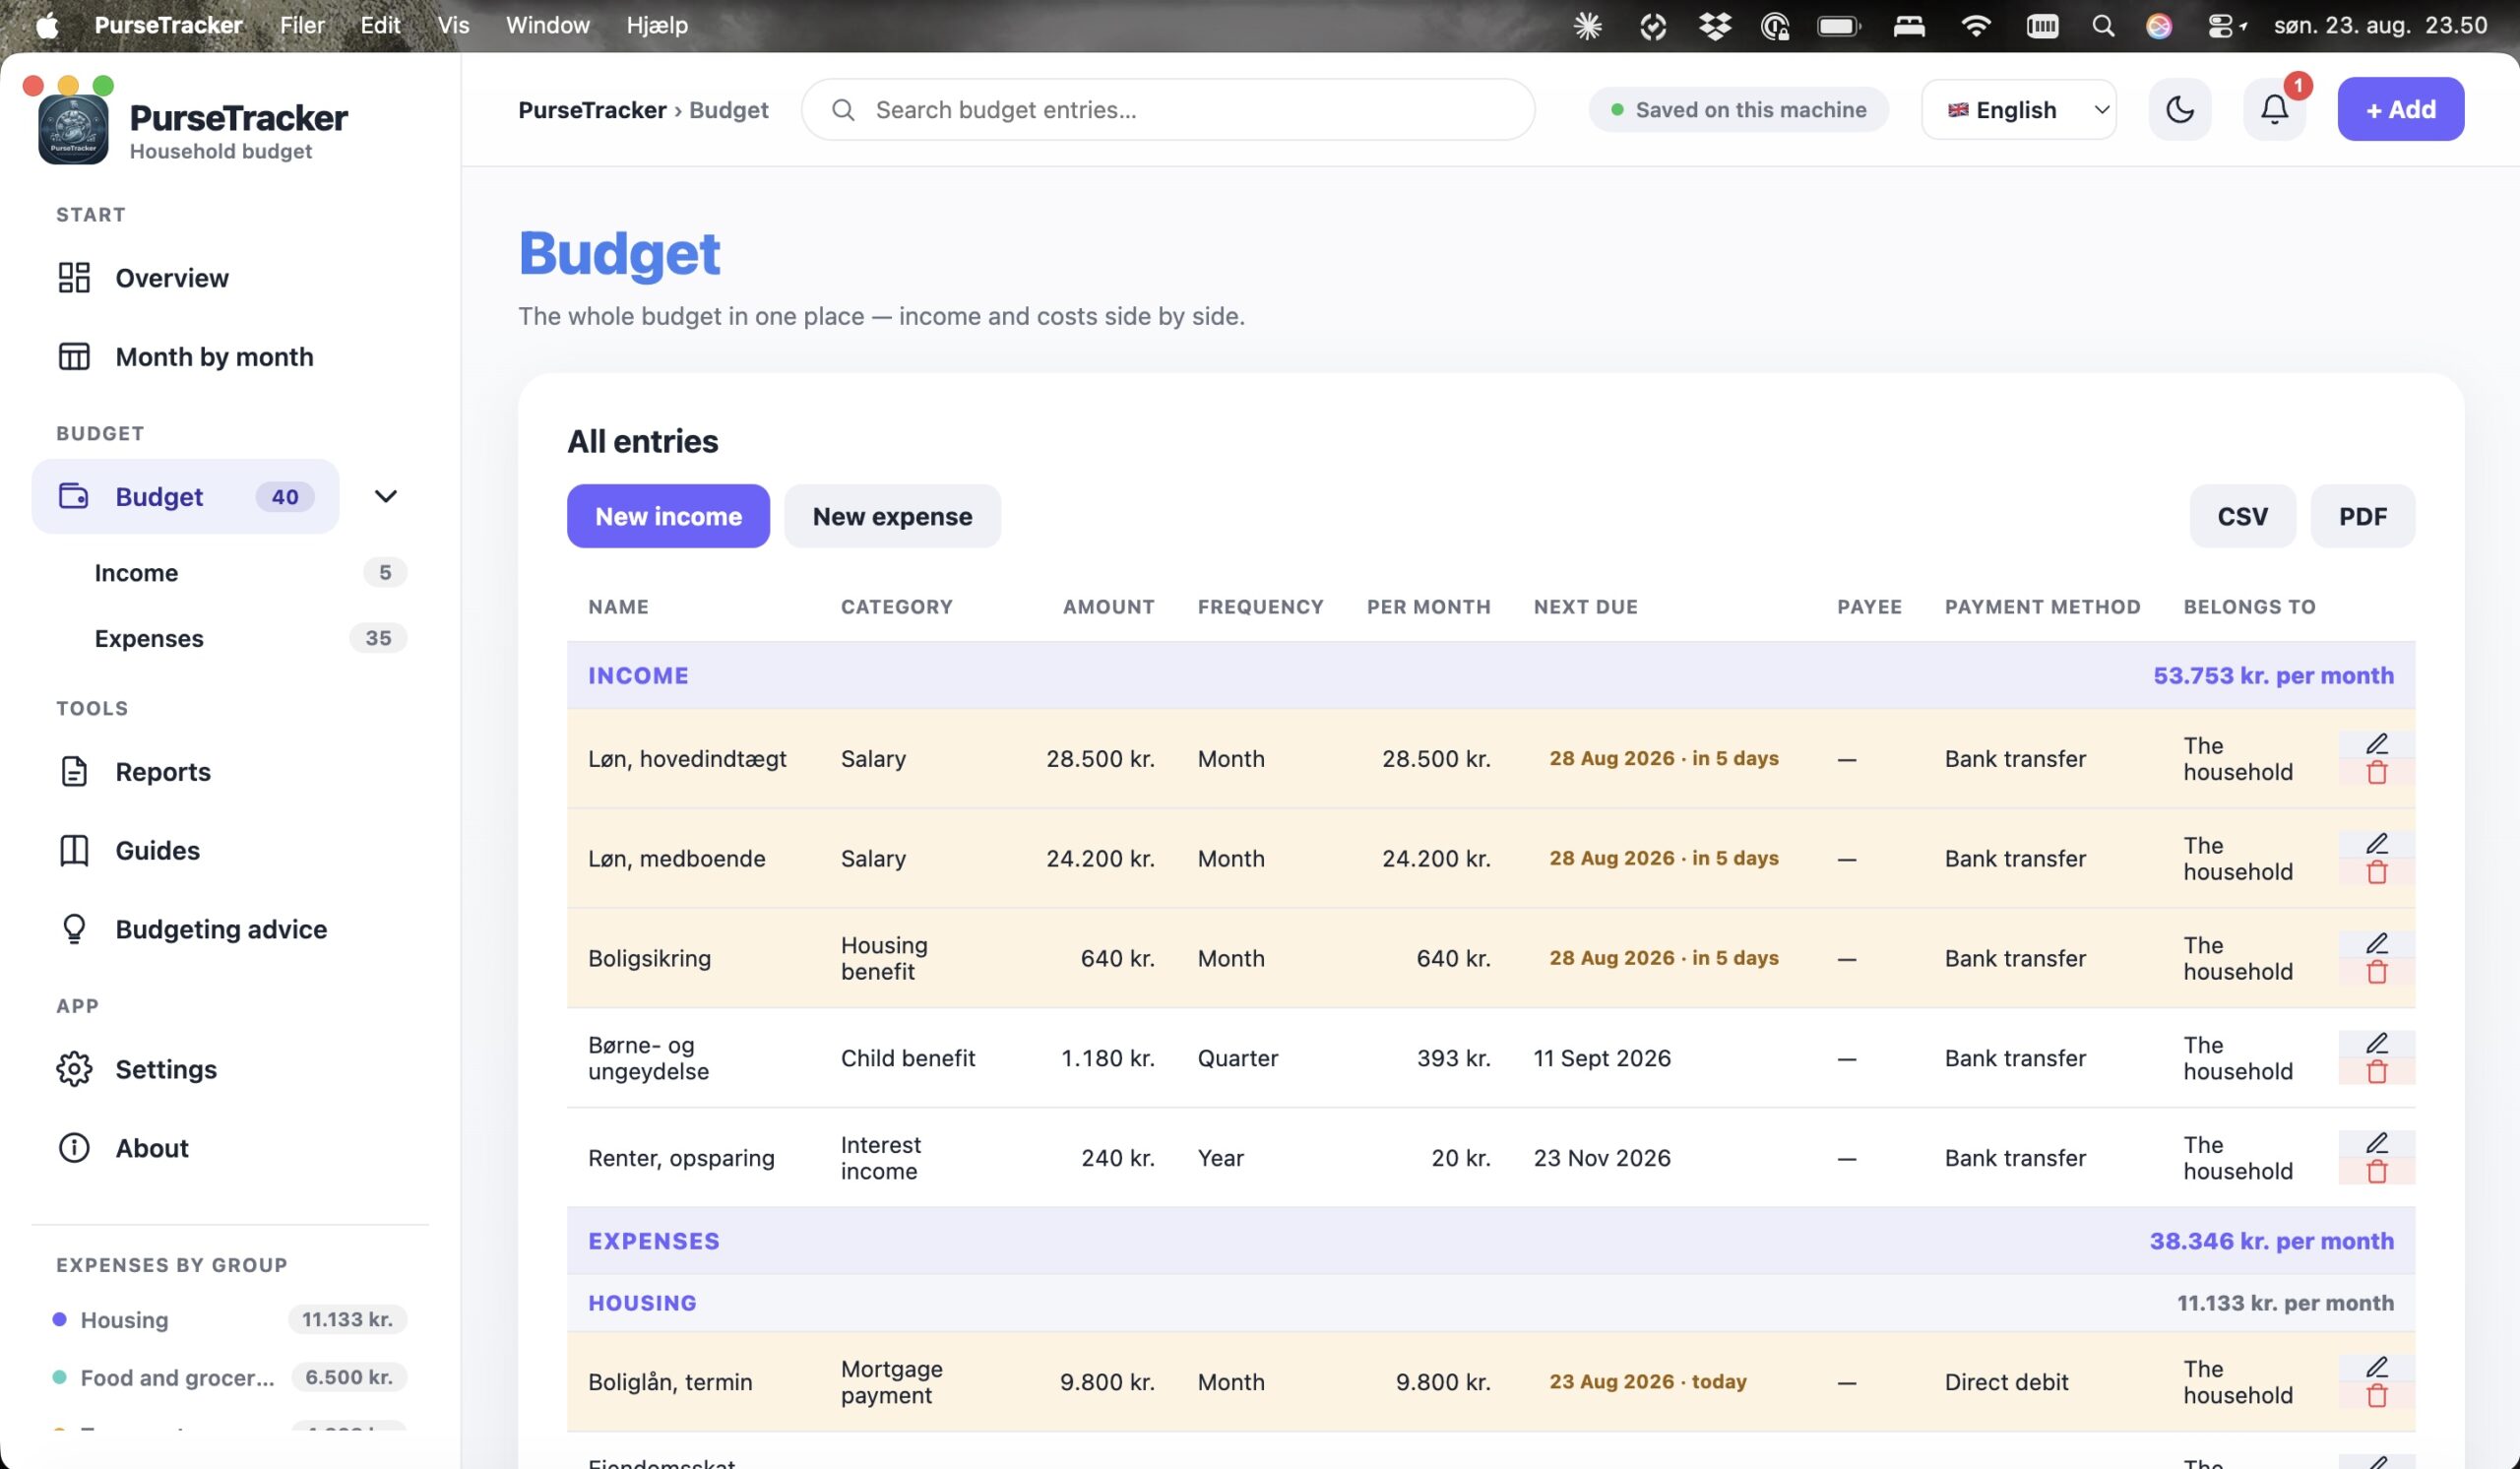Open Siri from the menu bar
This screenshot has width=2520, height=1469.
(2158, 26)
